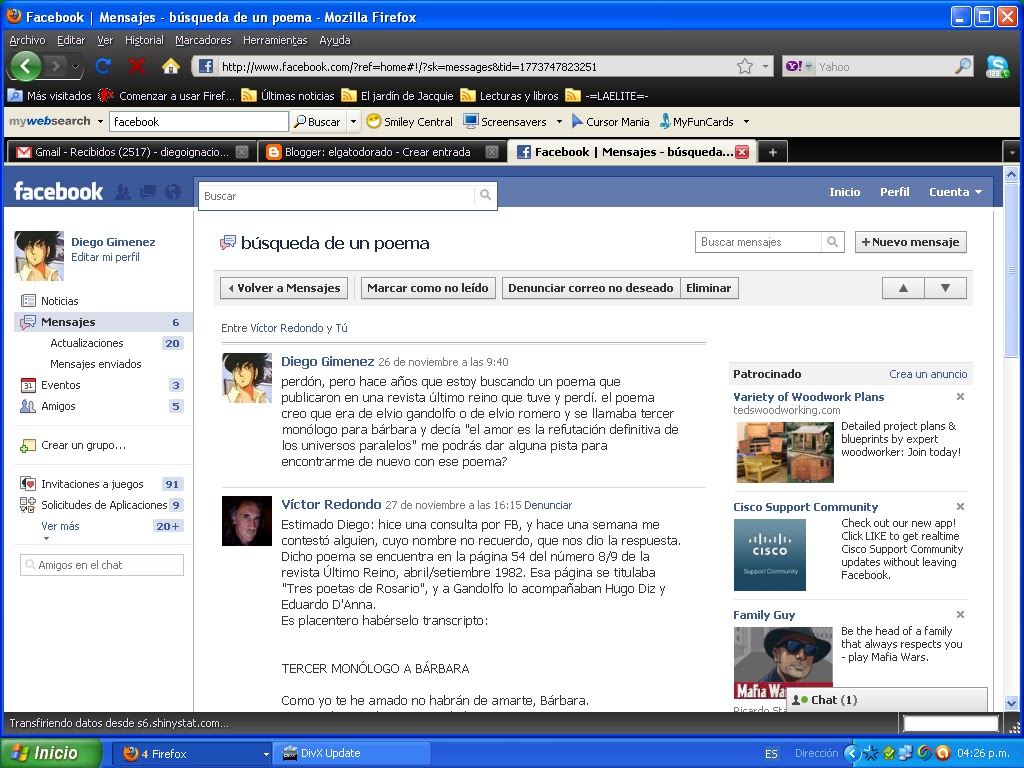Image resolution: width=1024 pixels, height=768 pixels.
Task: Switch to the Blogger elgatodorado tab
Action: (x=381, y=152)
